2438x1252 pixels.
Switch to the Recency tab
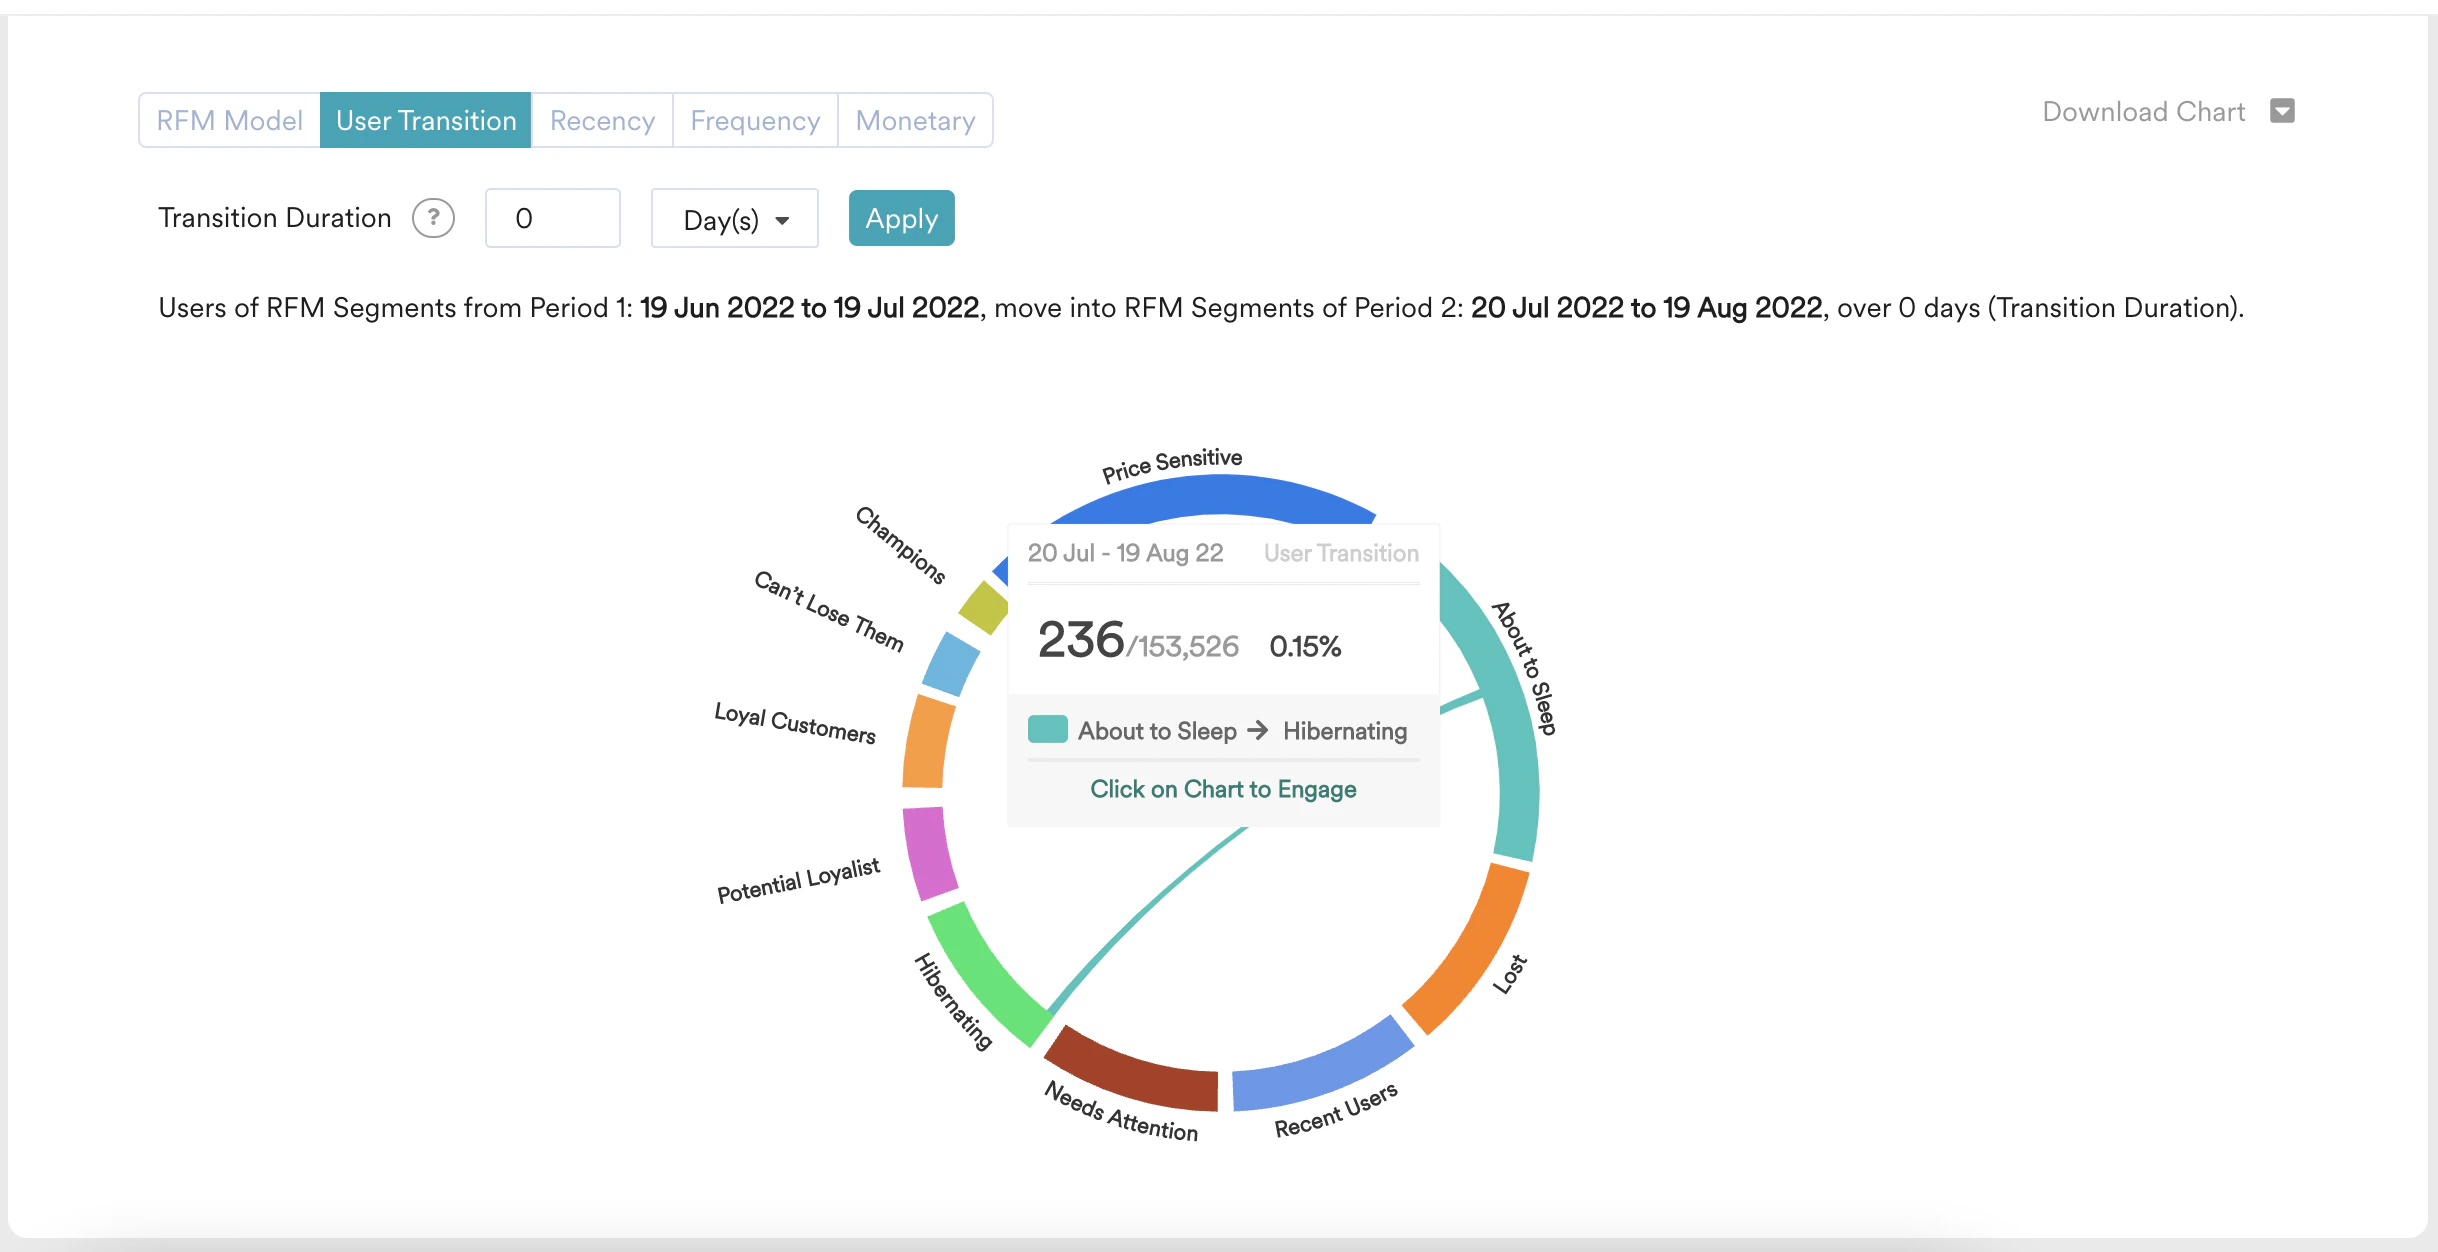pos(601,119)
